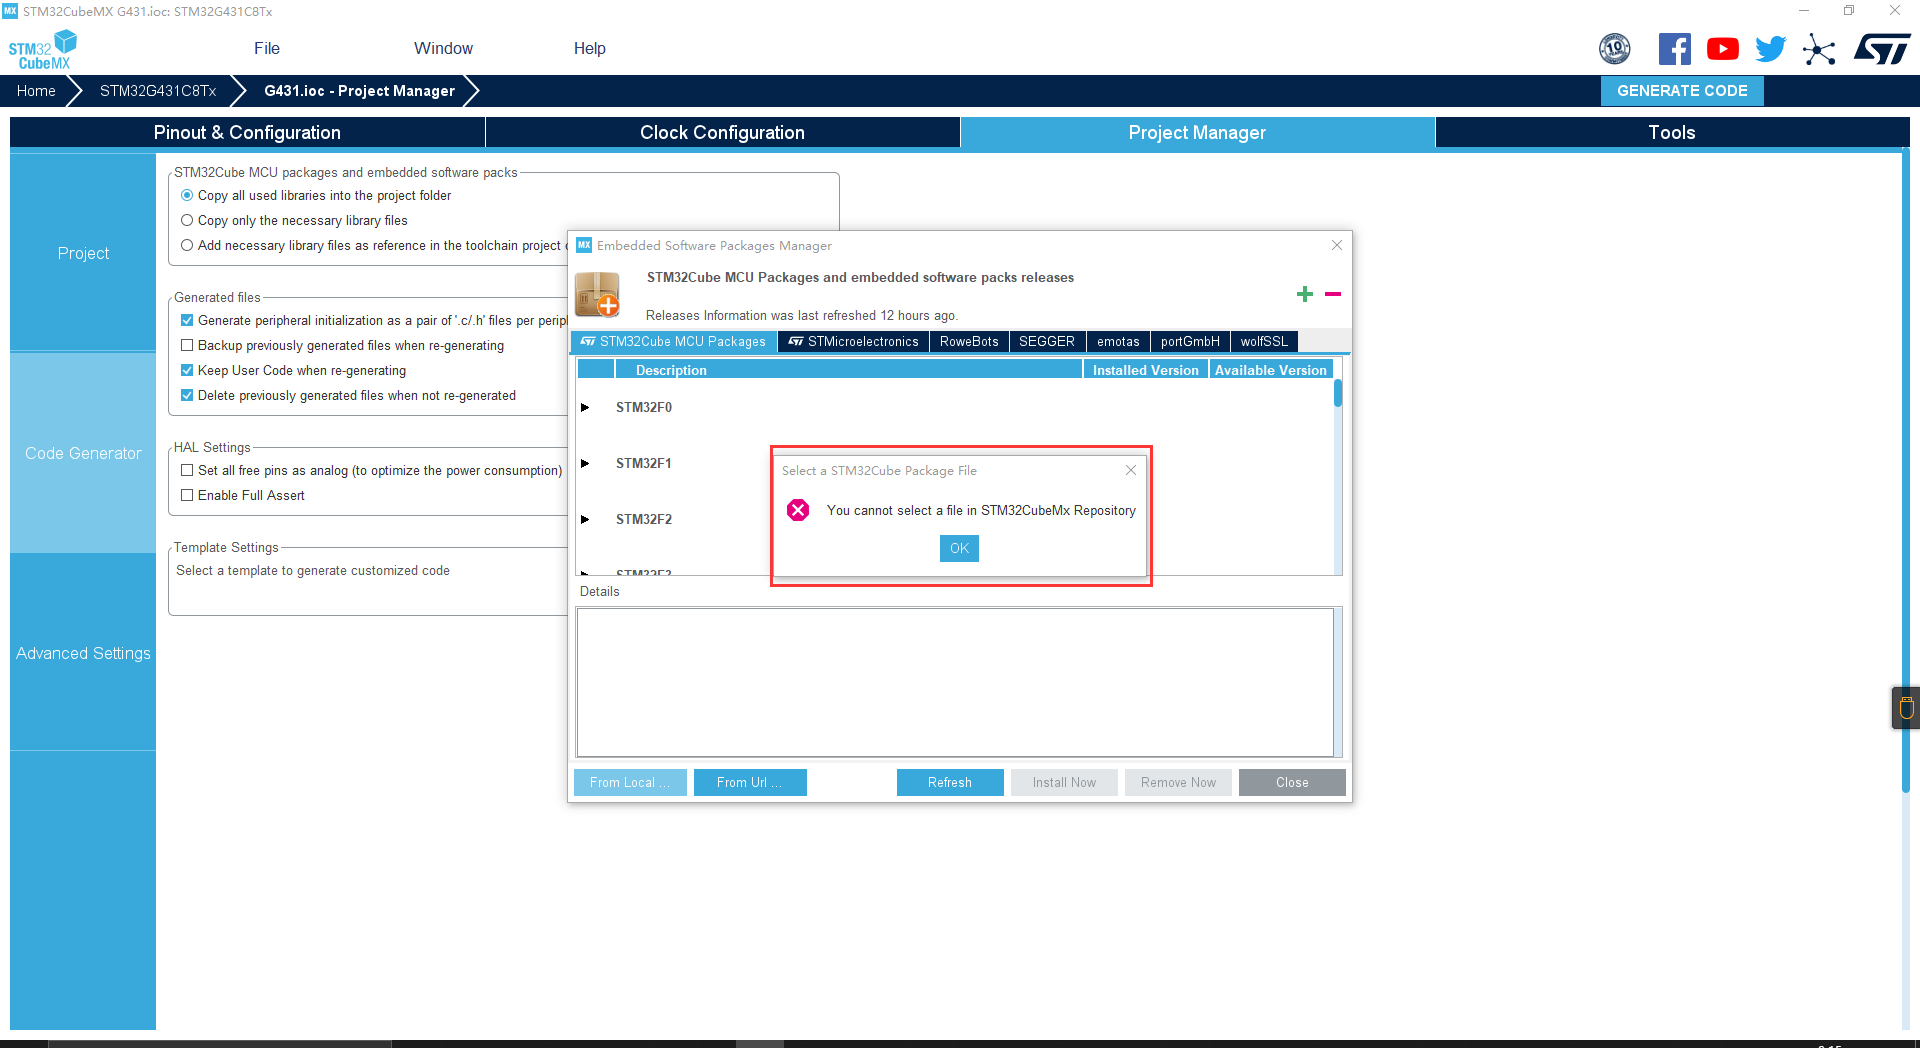Click the STM32CubeMX logo
This screenshot has width=1920, height=1048.
(42, 49)
